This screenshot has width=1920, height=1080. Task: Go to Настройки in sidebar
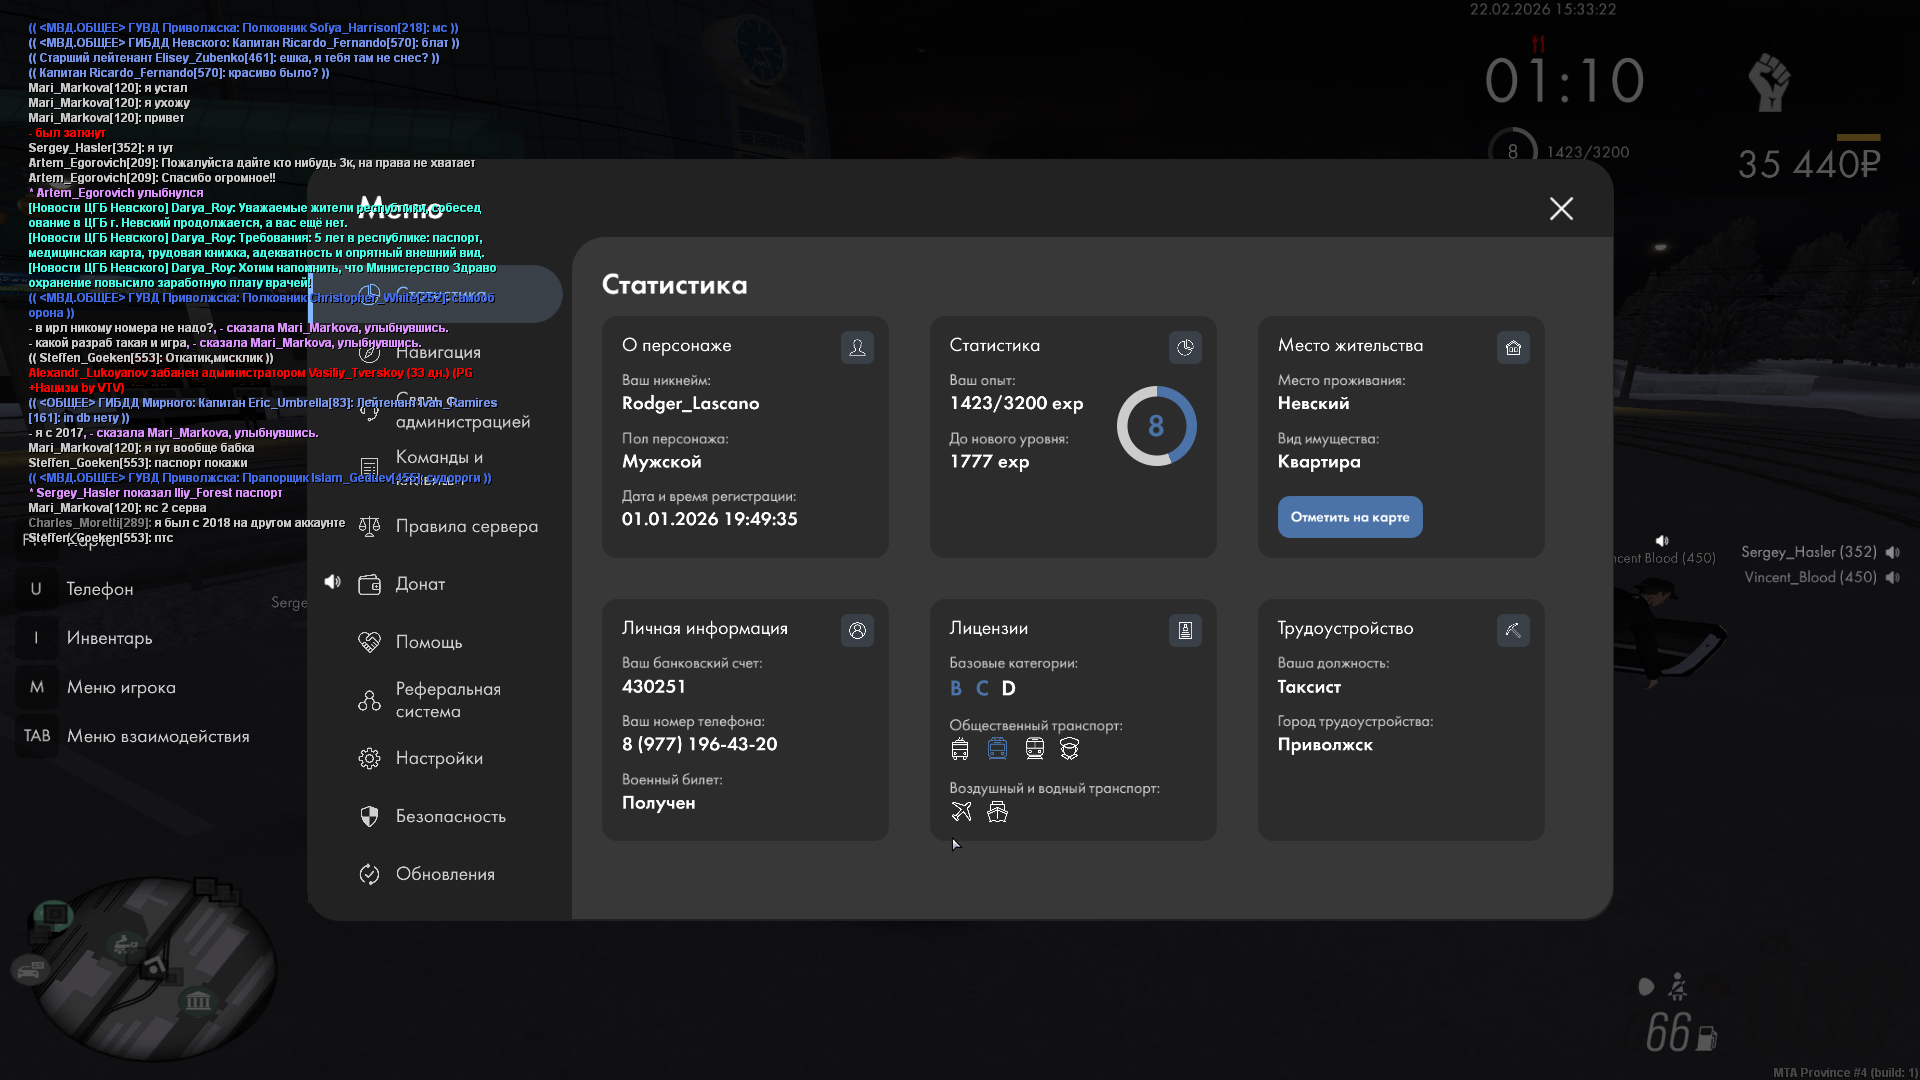pos(439,758)
